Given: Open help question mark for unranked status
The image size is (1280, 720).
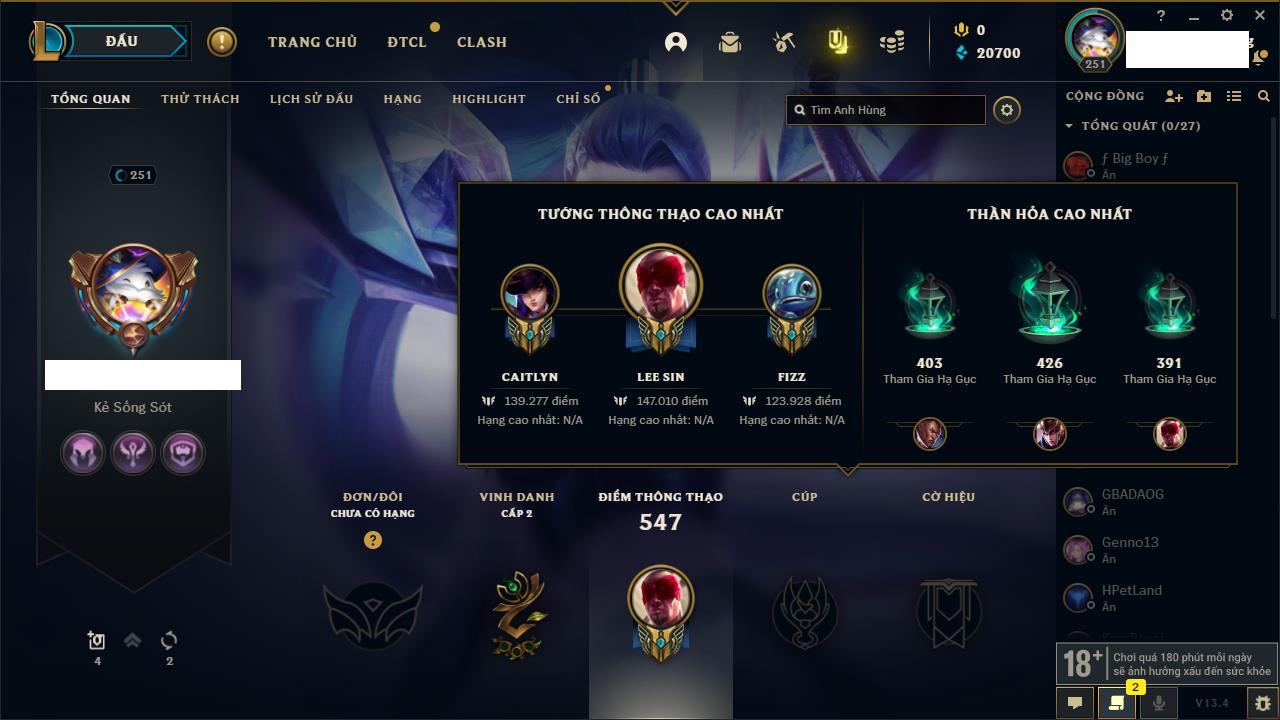Looking at the screenshot, I should tap(373, 540).
